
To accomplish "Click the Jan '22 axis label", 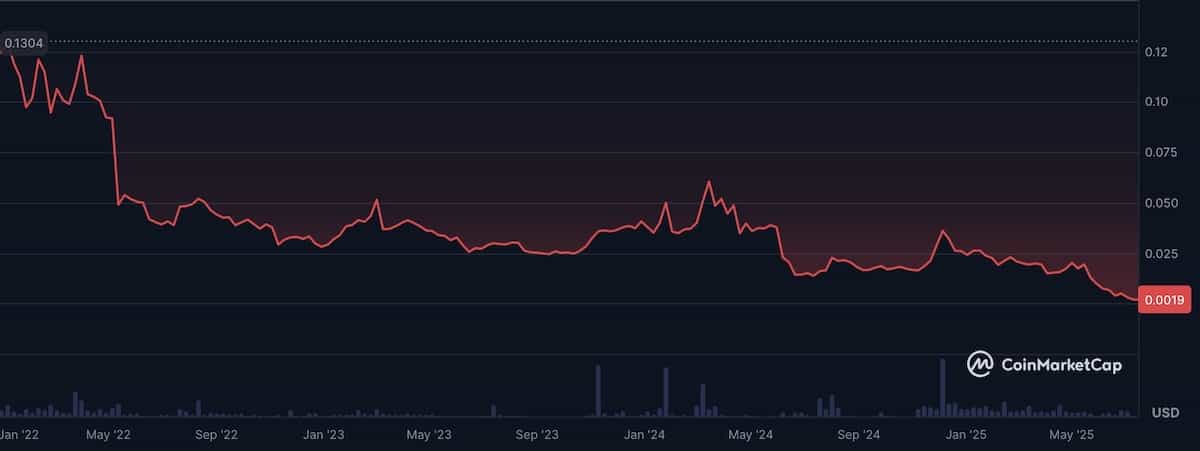I will click(x=19, y=435).
